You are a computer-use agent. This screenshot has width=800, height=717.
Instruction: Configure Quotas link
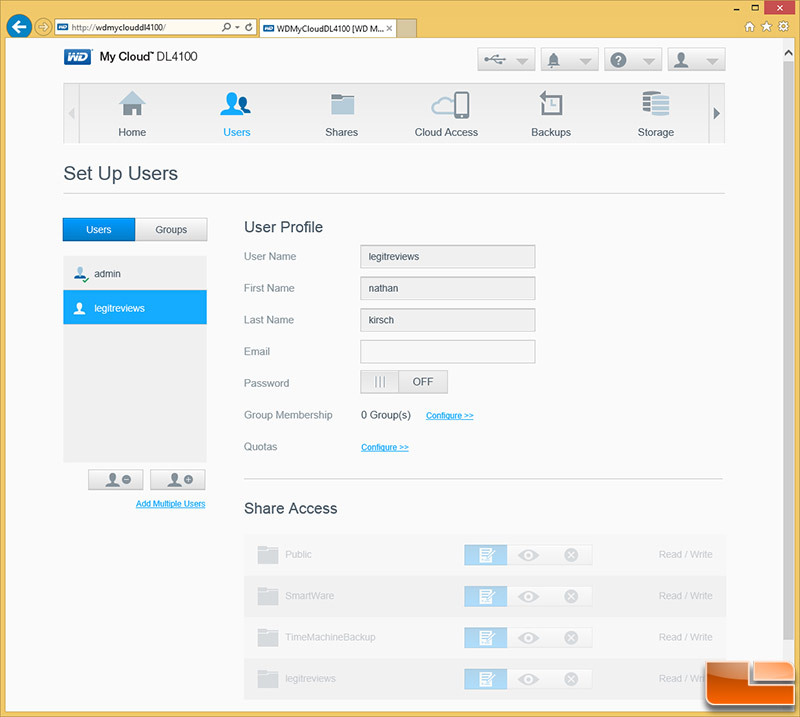point(385,447)
